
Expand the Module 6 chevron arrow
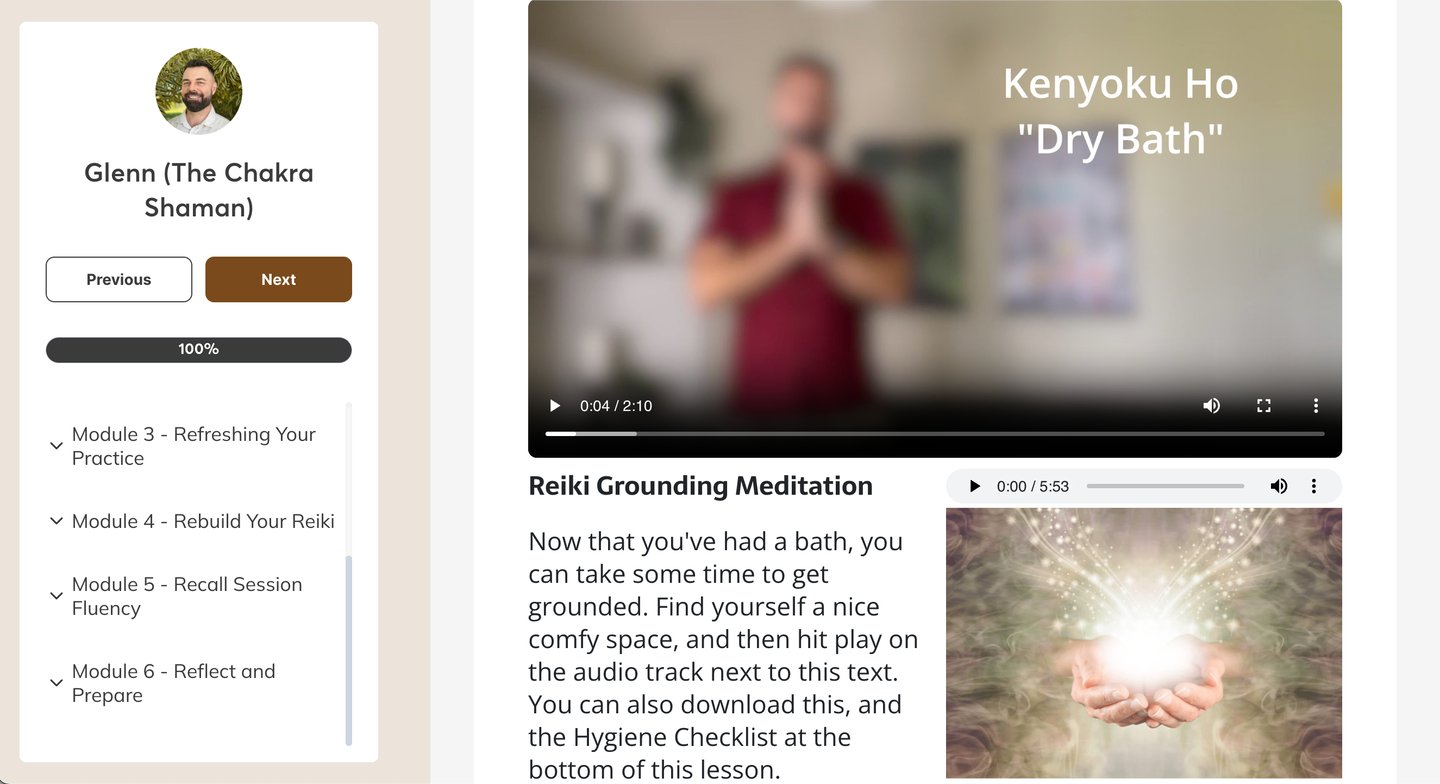(x=57, y=683)
